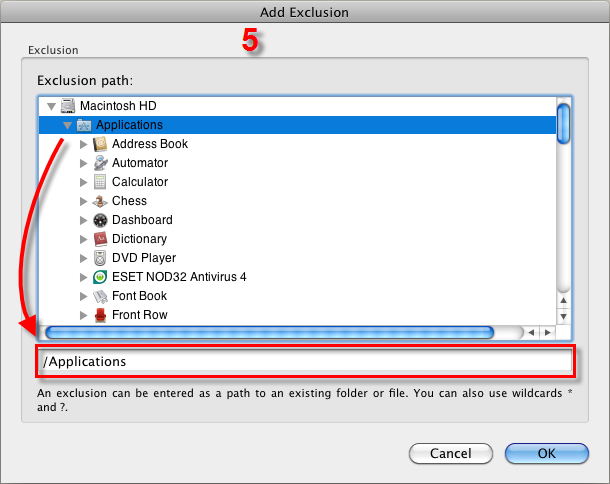Collapse the Macintosh HD tree node
The width and height of the screenshot is (610, 484).
pos(50,105)
